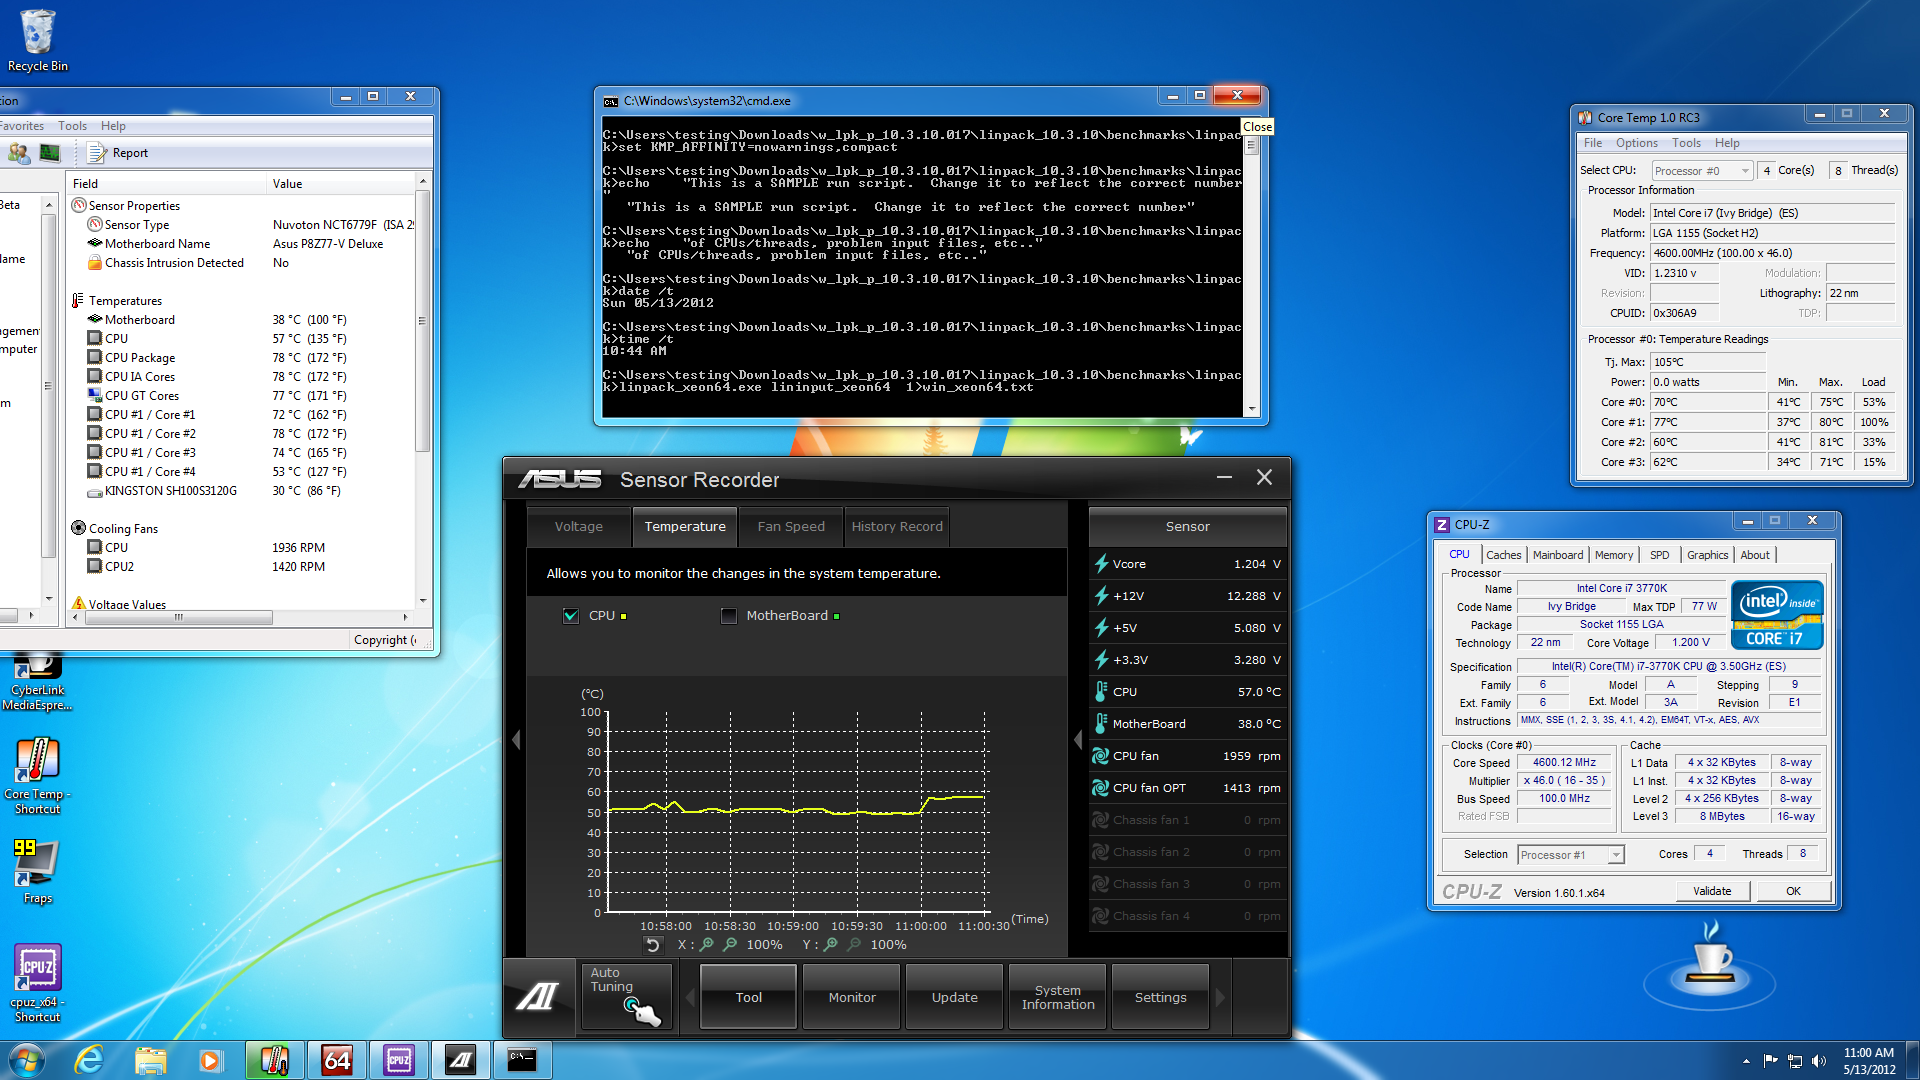Show hidden tray icons arrow
This screenshot has height=1080, width=1920.
[1746, 1061]
